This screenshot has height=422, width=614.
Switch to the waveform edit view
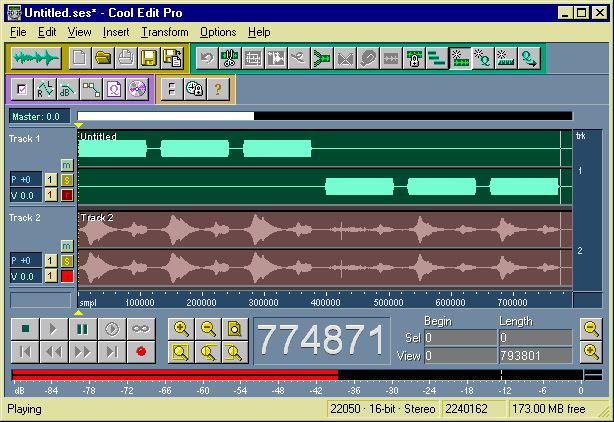click(x=36, y=58)
